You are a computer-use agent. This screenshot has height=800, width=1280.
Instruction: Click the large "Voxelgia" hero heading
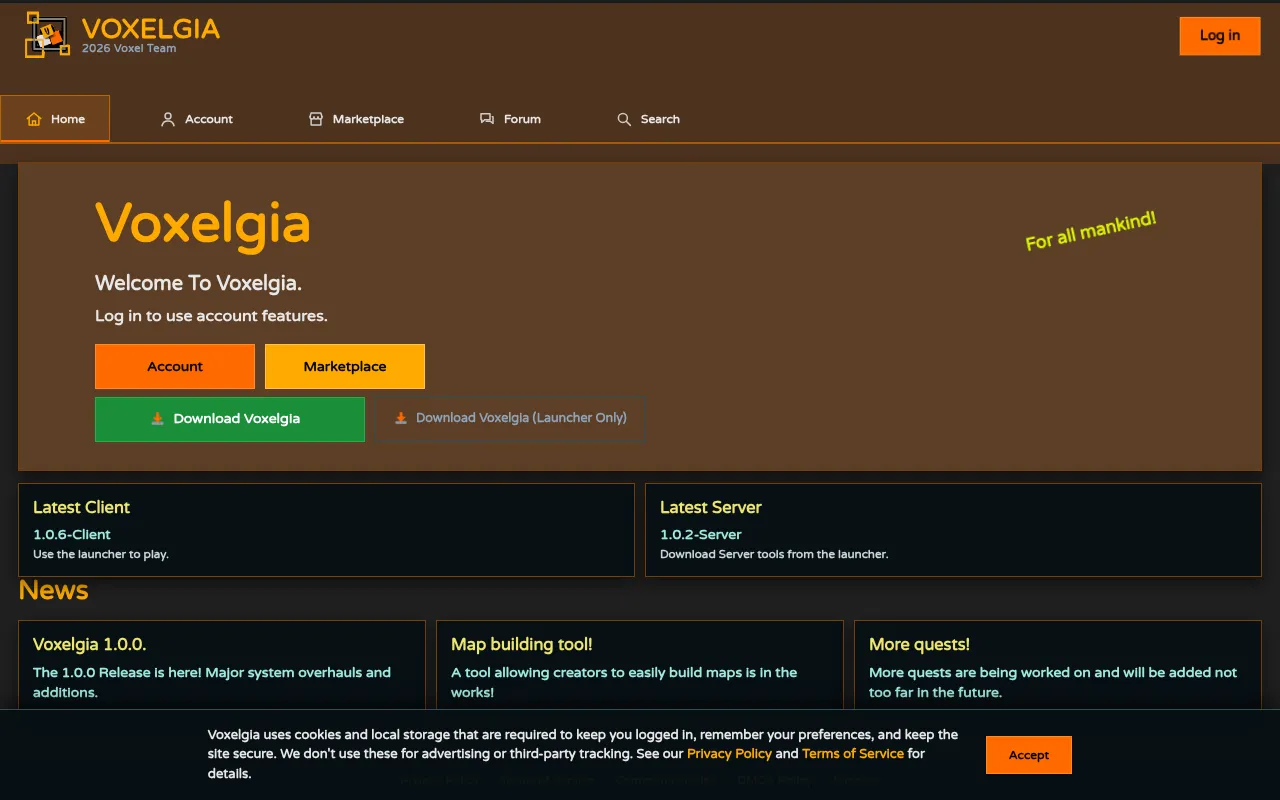(x=203, y=224)
